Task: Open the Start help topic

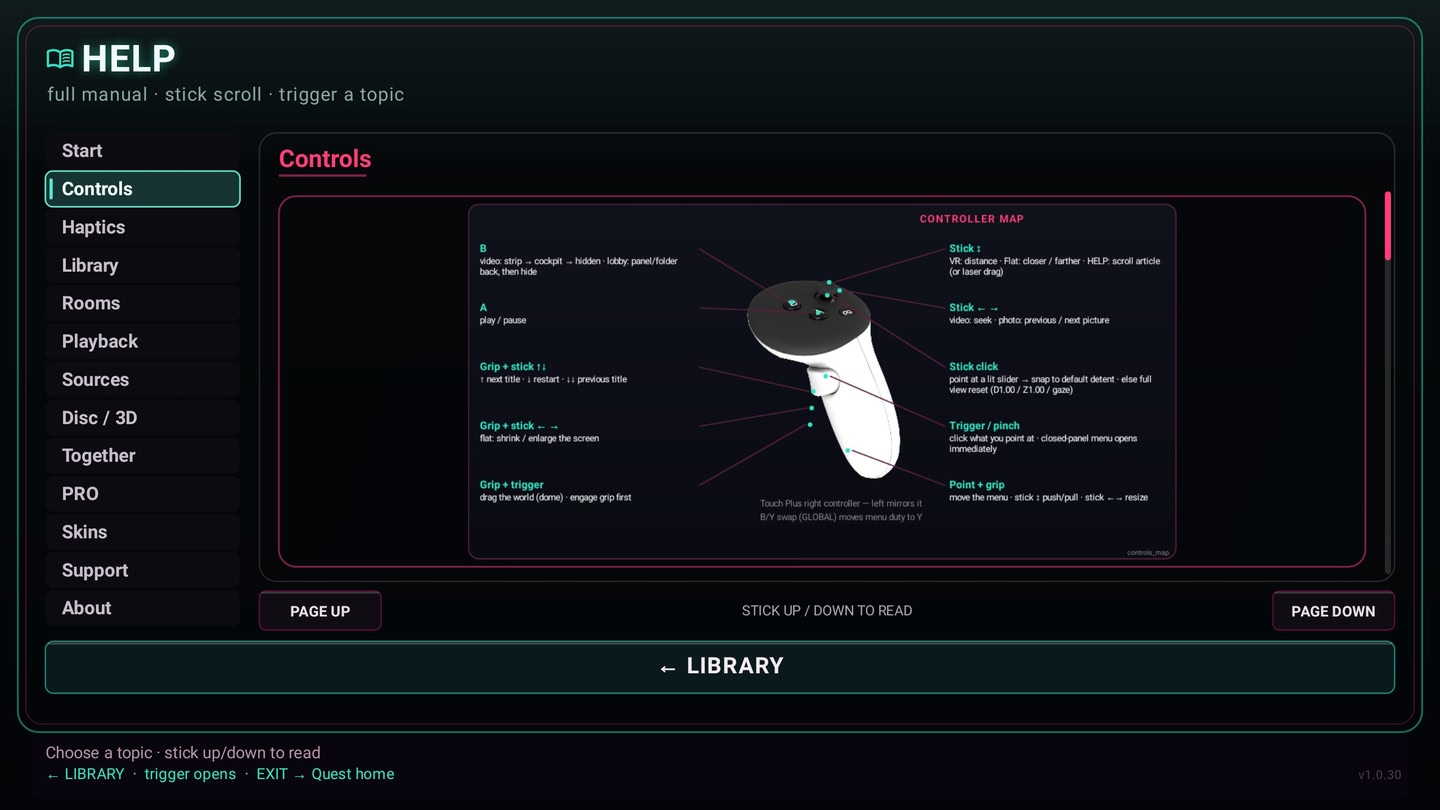Action: 142,151
